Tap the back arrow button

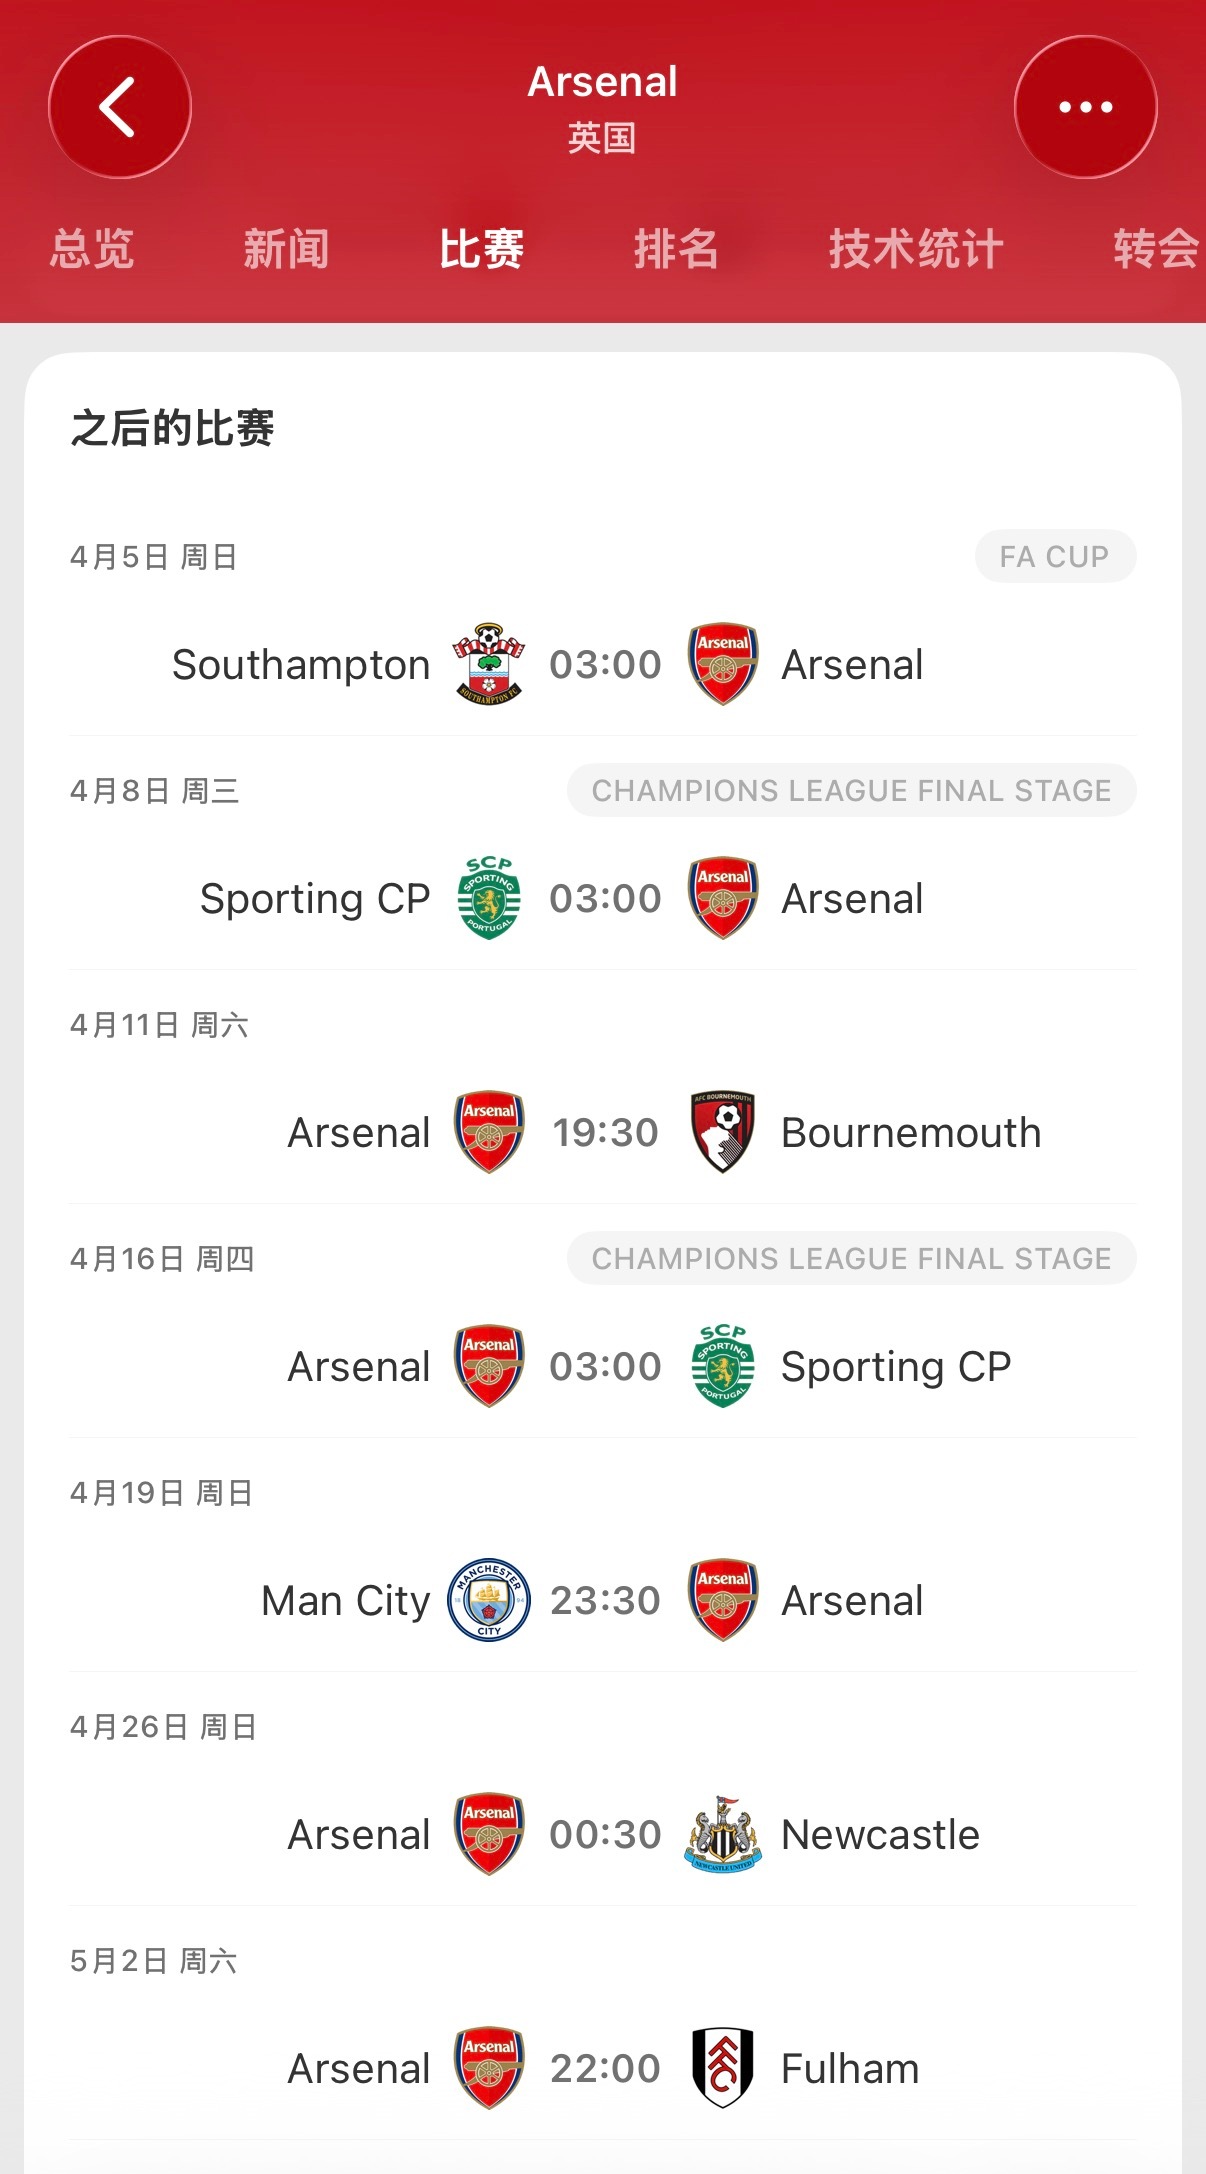[x=119, y=107]
